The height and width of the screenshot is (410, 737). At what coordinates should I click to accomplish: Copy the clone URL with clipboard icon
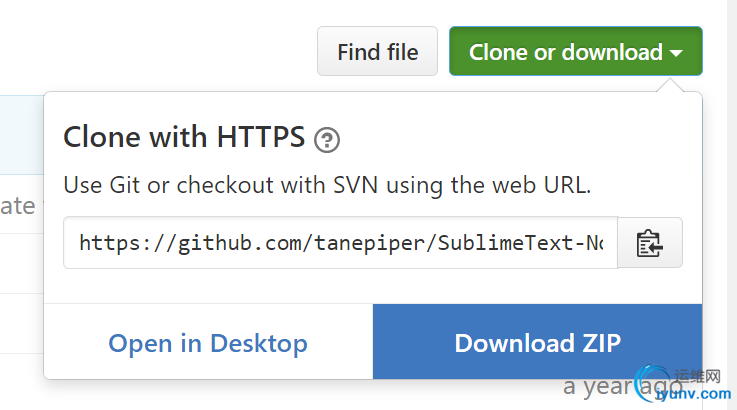(x=650, y=243)
